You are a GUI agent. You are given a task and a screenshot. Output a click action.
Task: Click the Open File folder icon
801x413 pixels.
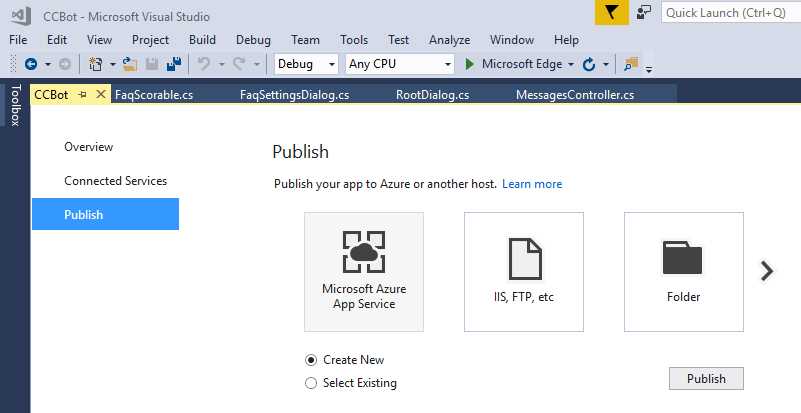pyautogui.click(x=130, y=64)
